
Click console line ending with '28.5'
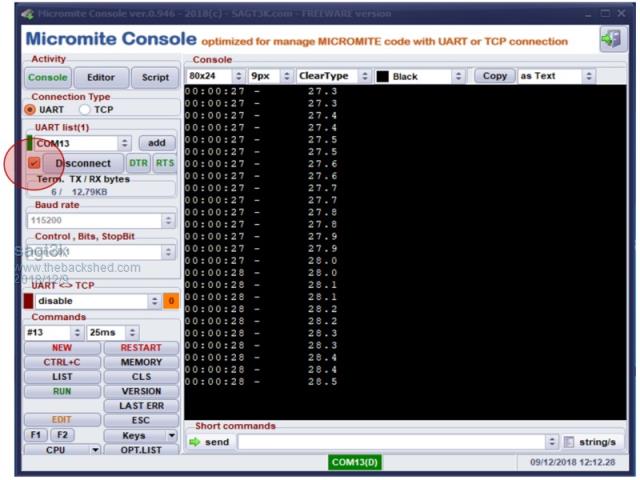(261, 382)
